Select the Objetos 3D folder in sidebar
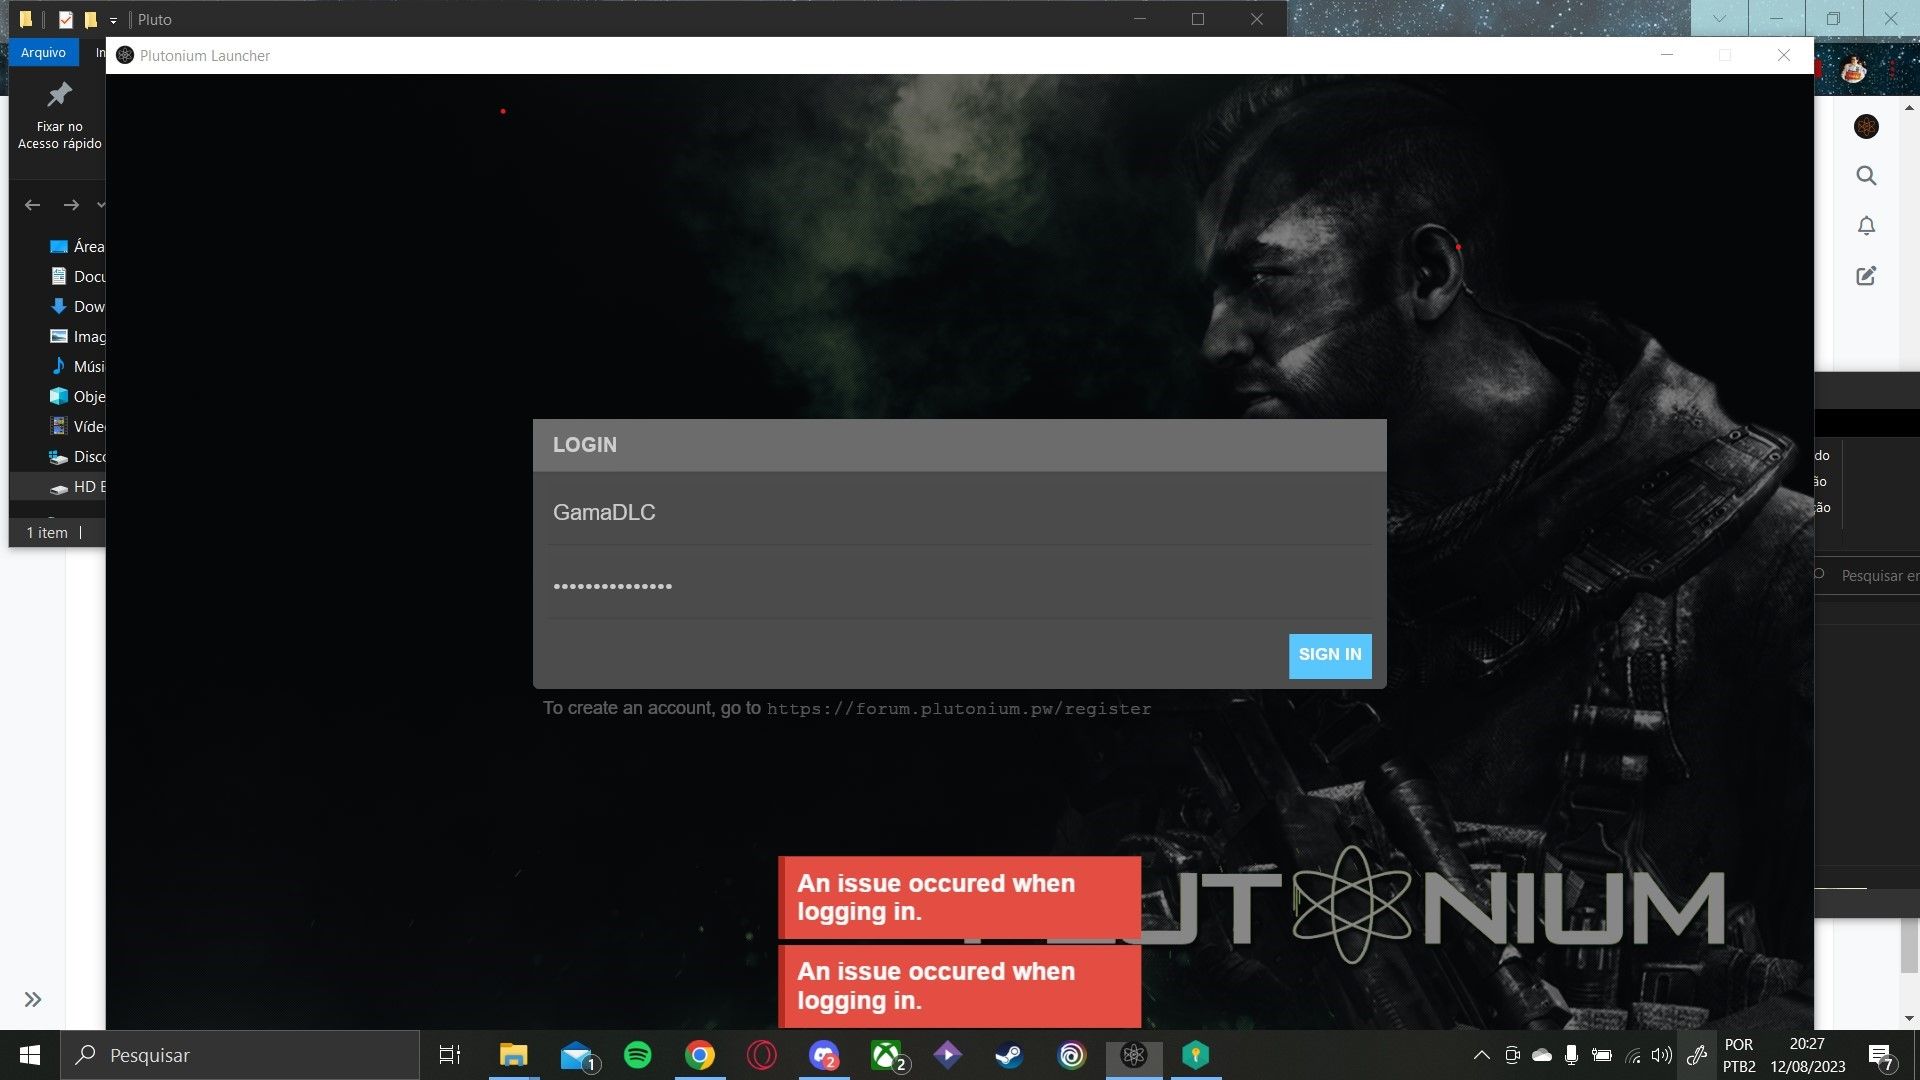Viewport: 1920px width, 1080px height. [x=76, y=396]
